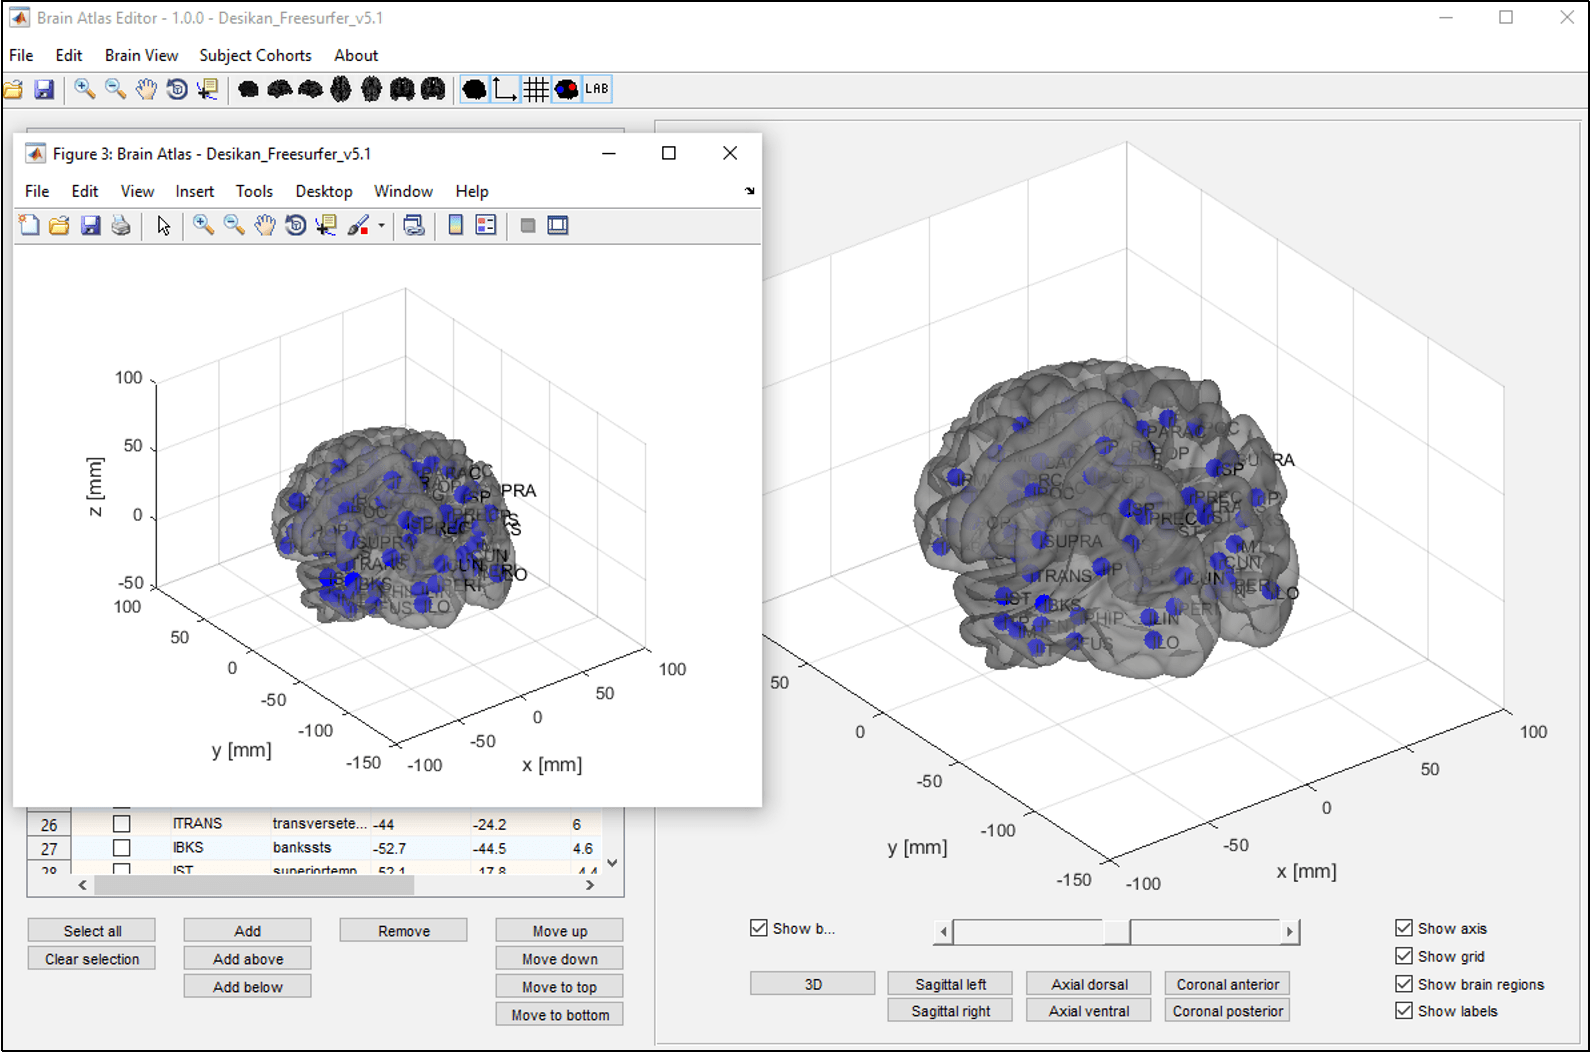Activate the Data Cursor in Figure 3 toolbar
The image size is (1590, 1052).
coord(326,226)
